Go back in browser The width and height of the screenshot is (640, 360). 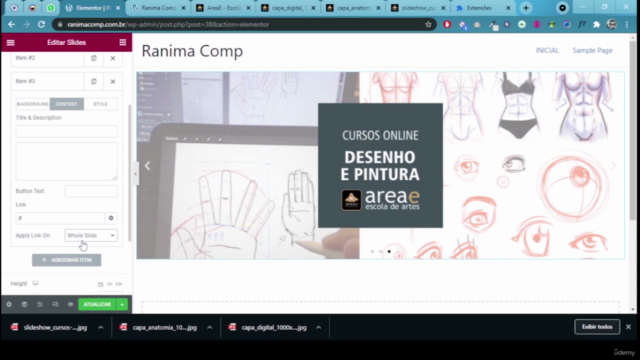11,24
